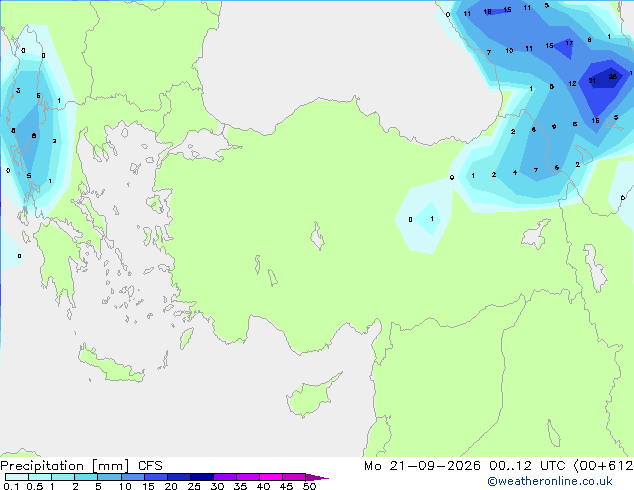Viewport: 634px width, 490px height.
Task: Click the '18' precipitation value near top
Action: point(487,12)
